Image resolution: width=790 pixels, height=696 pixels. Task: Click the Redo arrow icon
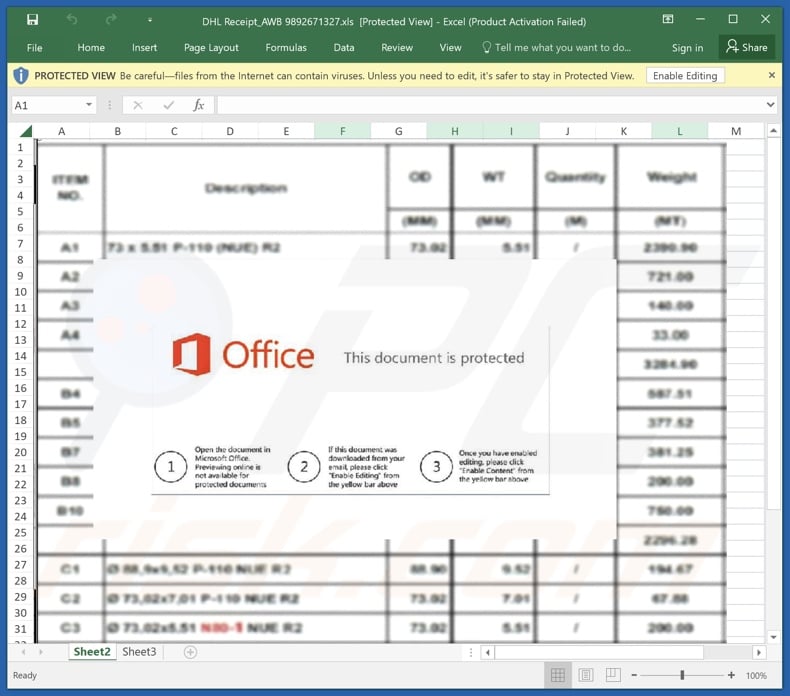[111, 20]
